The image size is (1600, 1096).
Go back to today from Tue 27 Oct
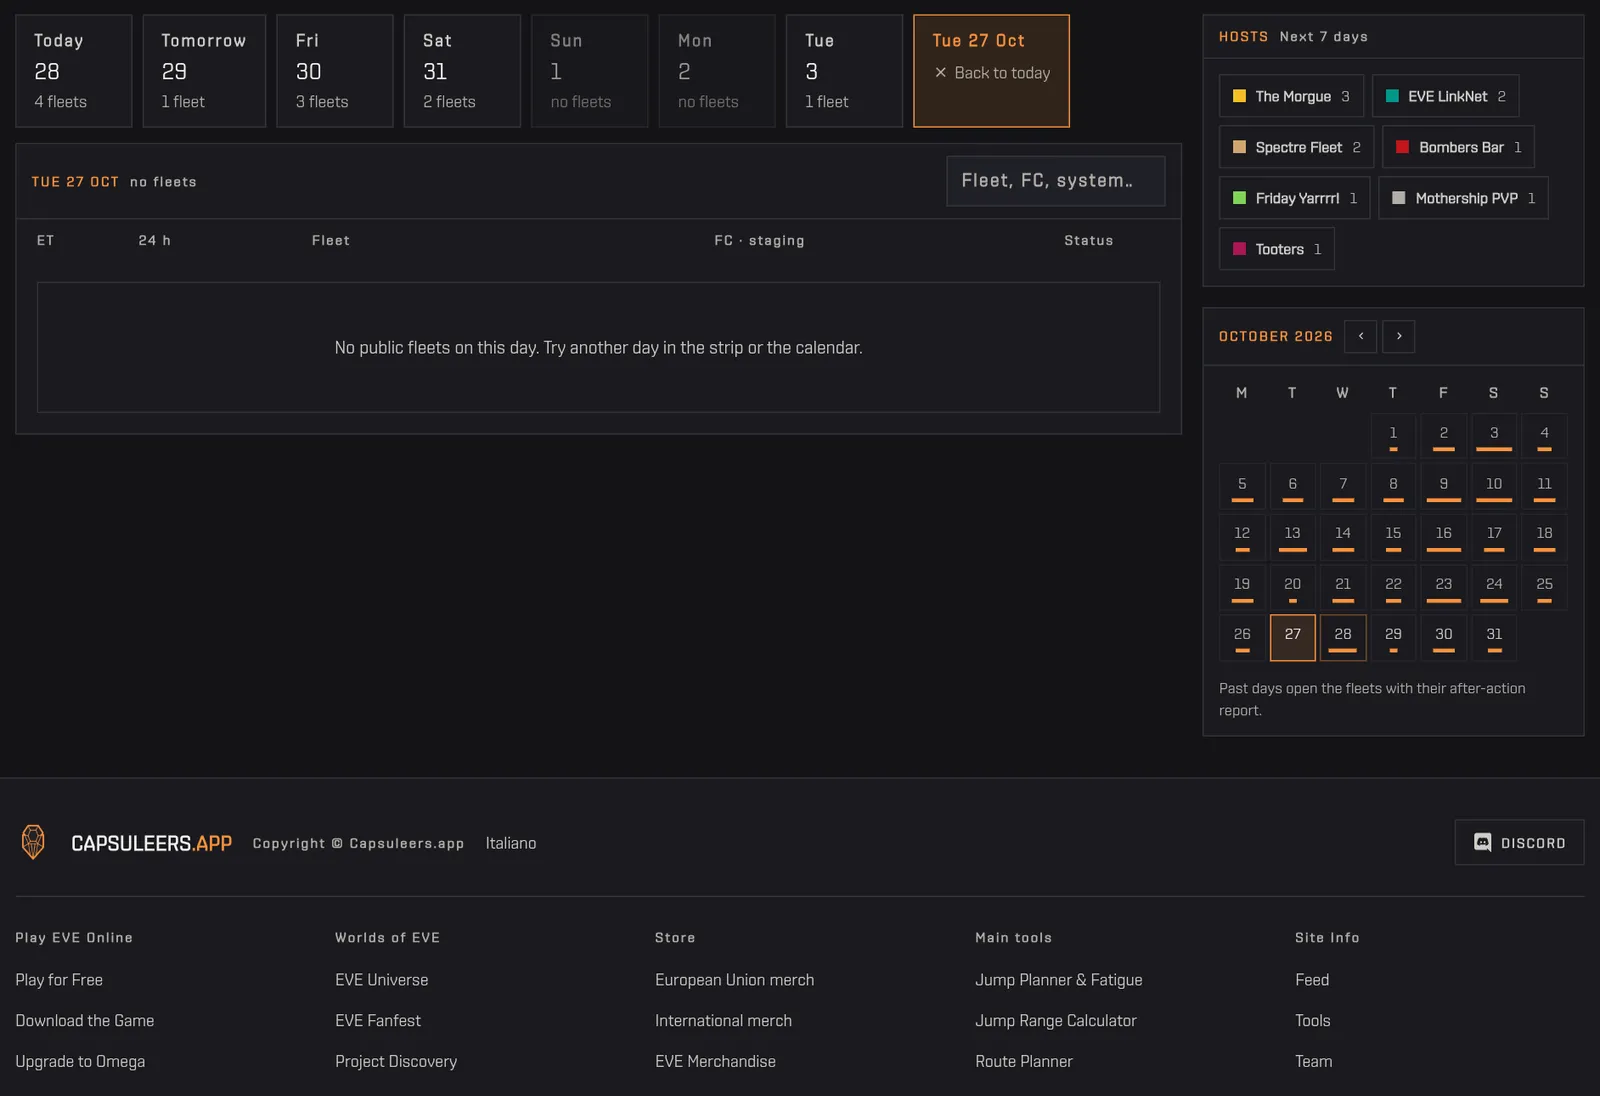[991, 73]
